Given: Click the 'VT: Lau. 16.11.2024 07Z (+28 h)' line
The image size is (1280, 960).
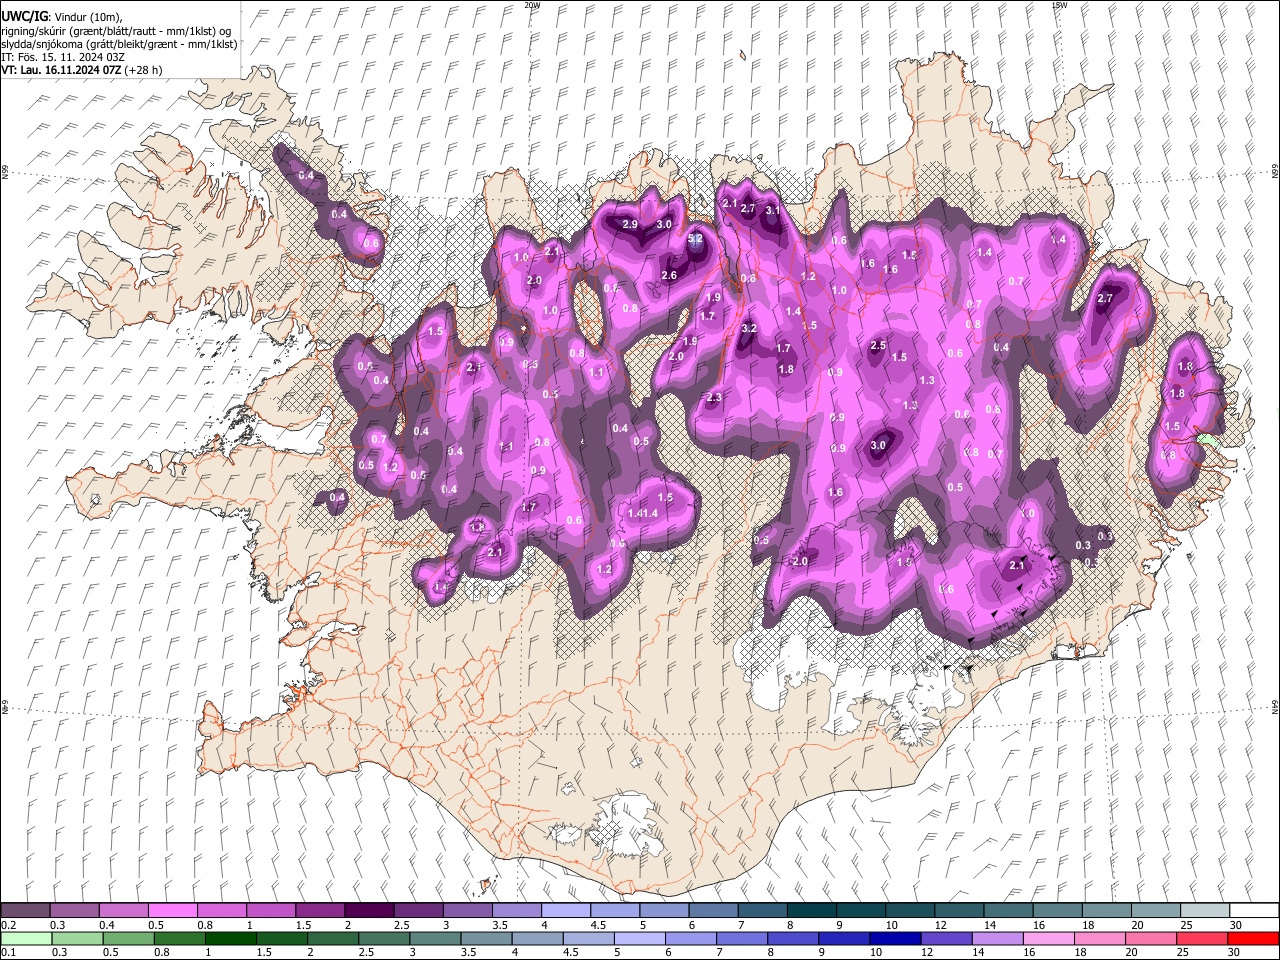Looking at the screenshot, I should 82,70.
